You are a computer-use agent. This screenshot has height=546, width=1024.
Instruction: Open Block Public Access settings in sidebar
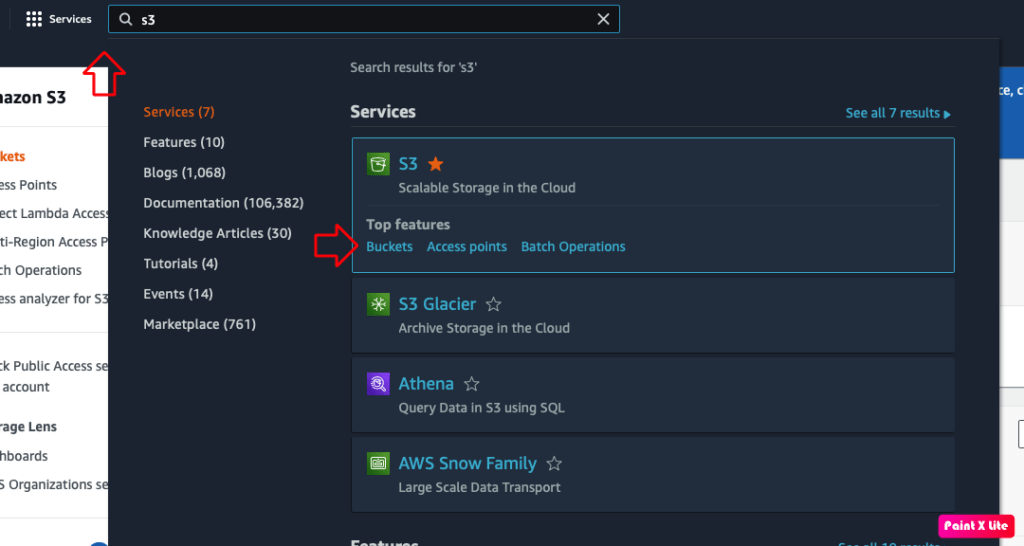[x=54, y=376]
